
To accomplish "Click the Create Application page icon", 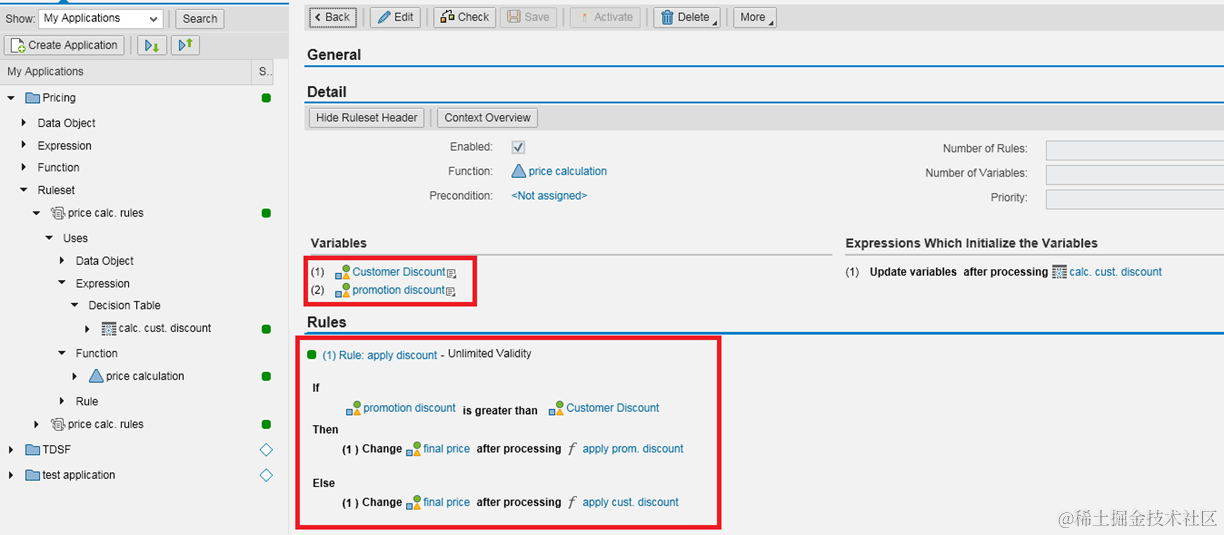I will pos(18,45).
